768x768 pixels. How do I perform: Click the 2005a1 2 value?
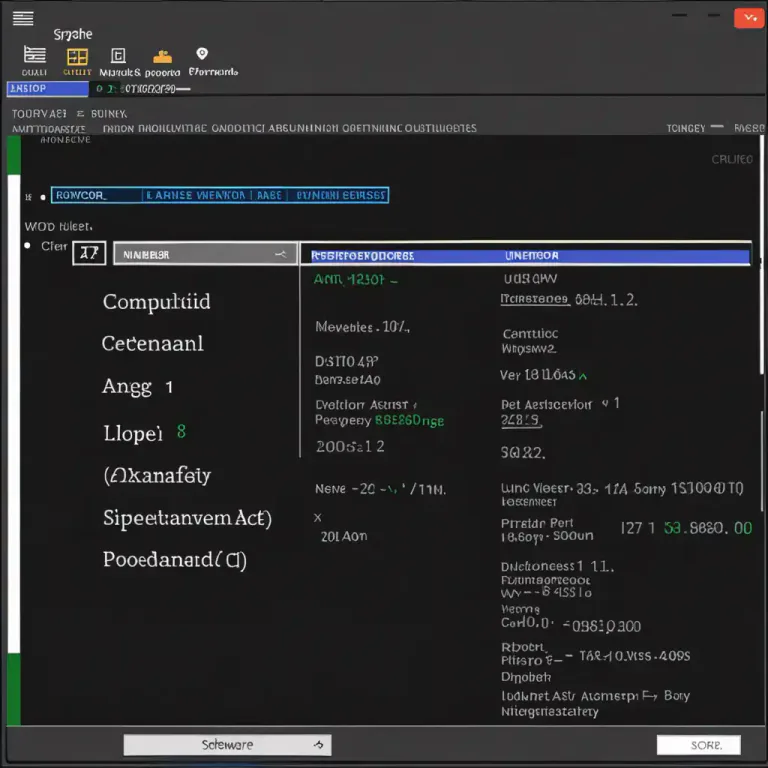click(x=350, y=446)
